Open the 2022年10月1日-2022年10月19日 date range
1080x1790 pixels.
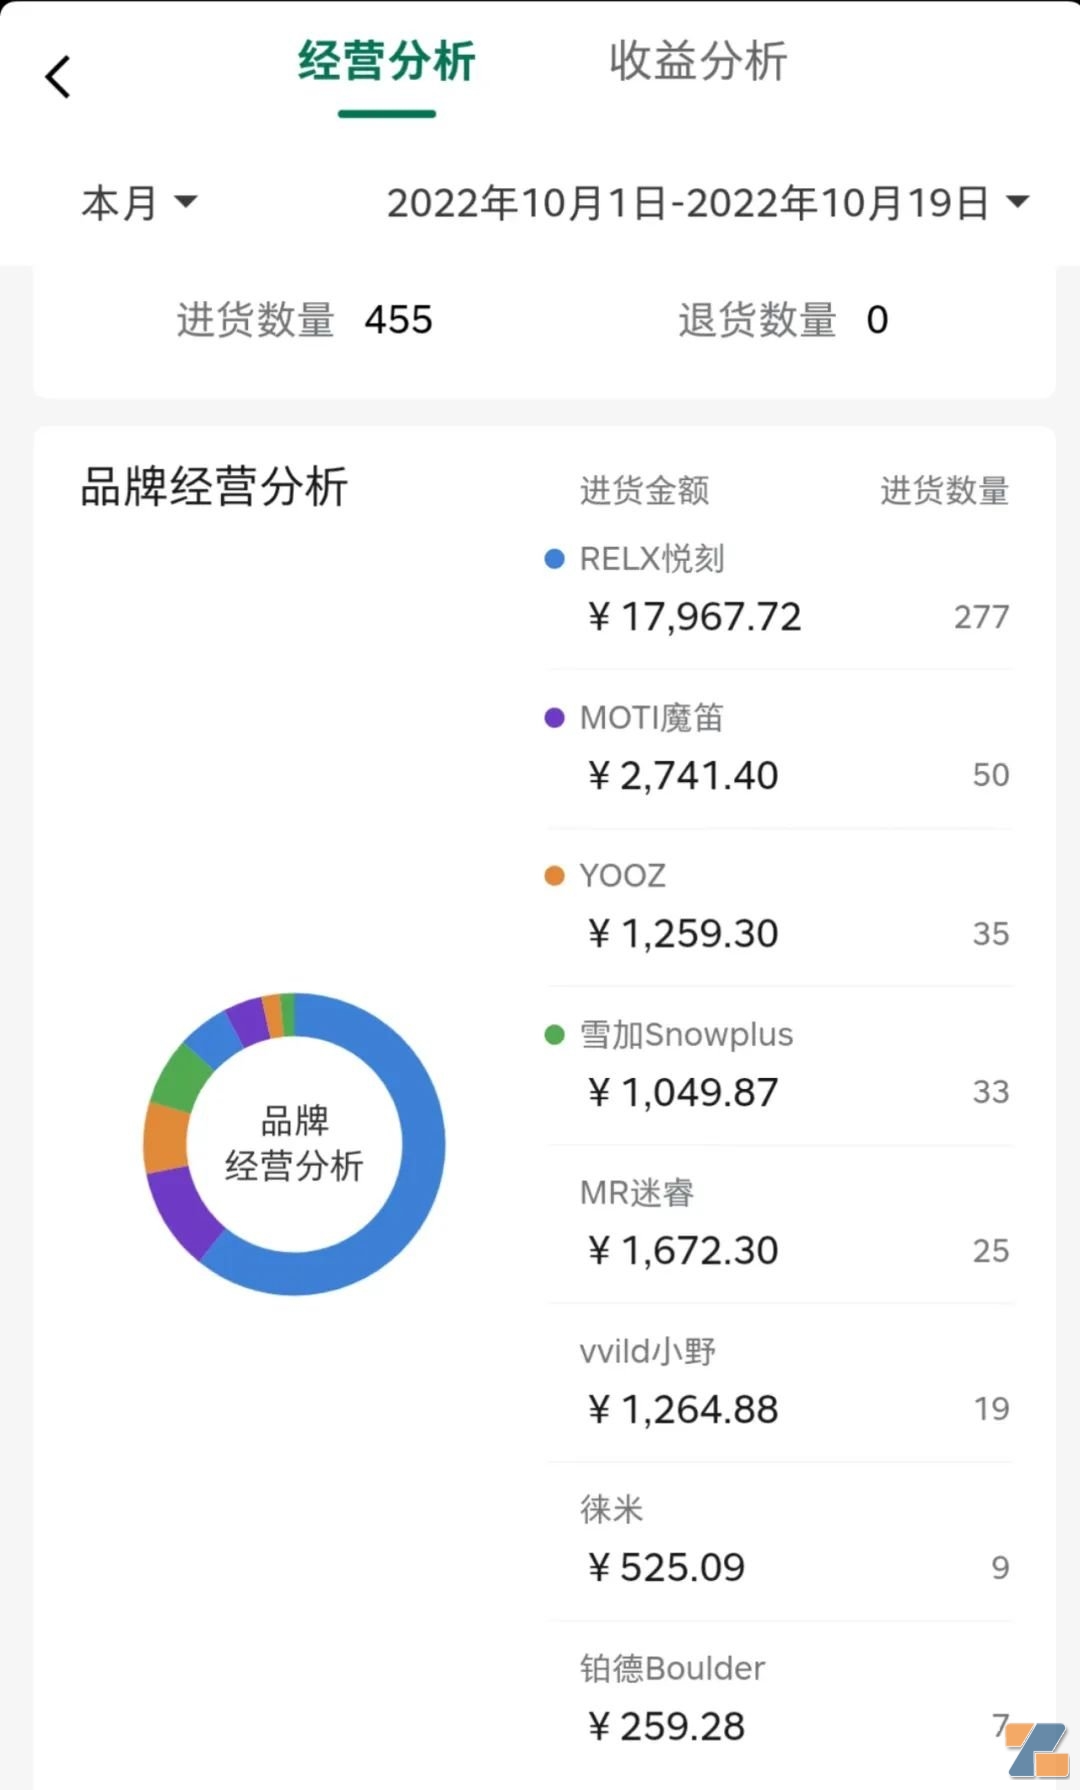687,203
